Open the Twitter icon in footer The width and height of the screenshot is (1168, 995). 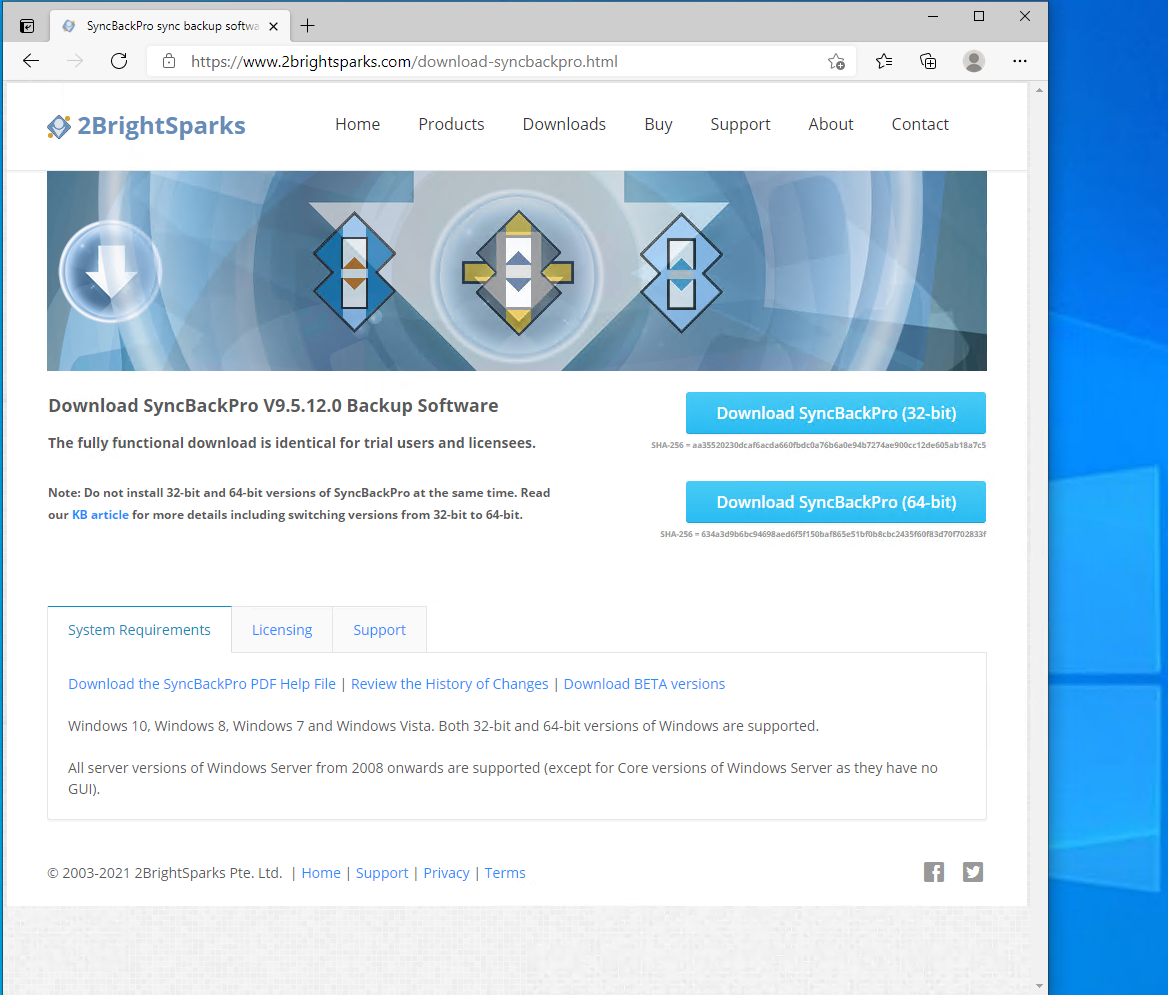coord(973,872)
